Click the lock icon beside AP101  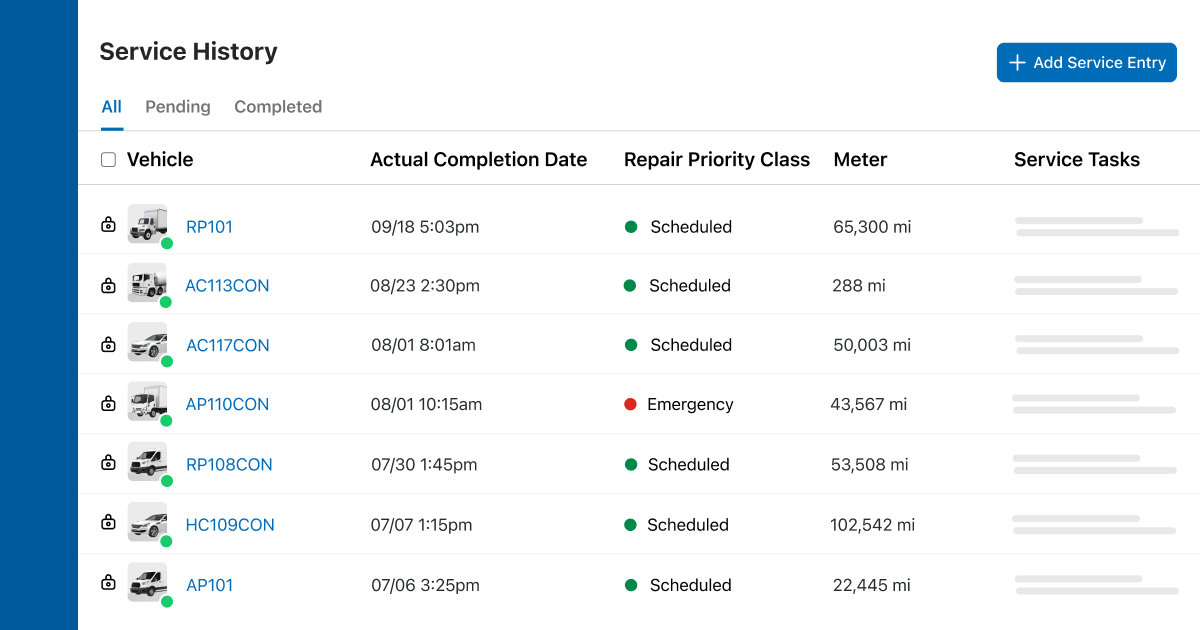[108, 583]
